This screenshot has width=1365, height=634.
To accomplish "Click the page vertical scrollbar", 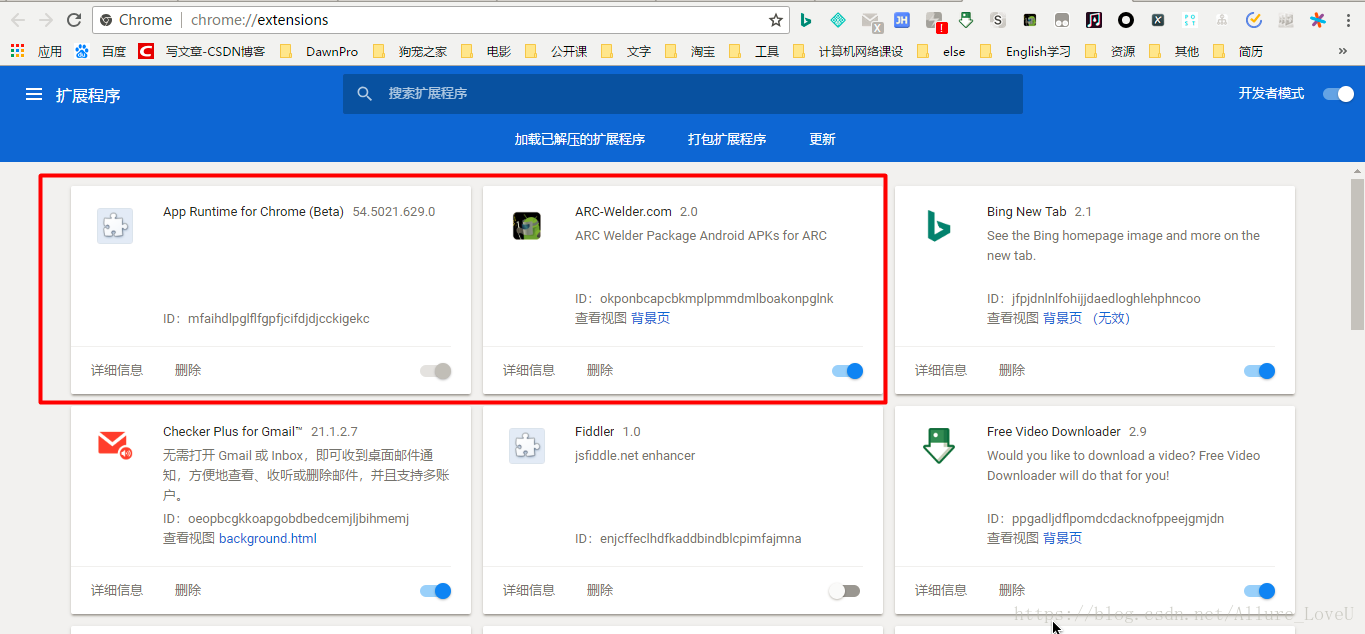I will (x=1357, y=255).
